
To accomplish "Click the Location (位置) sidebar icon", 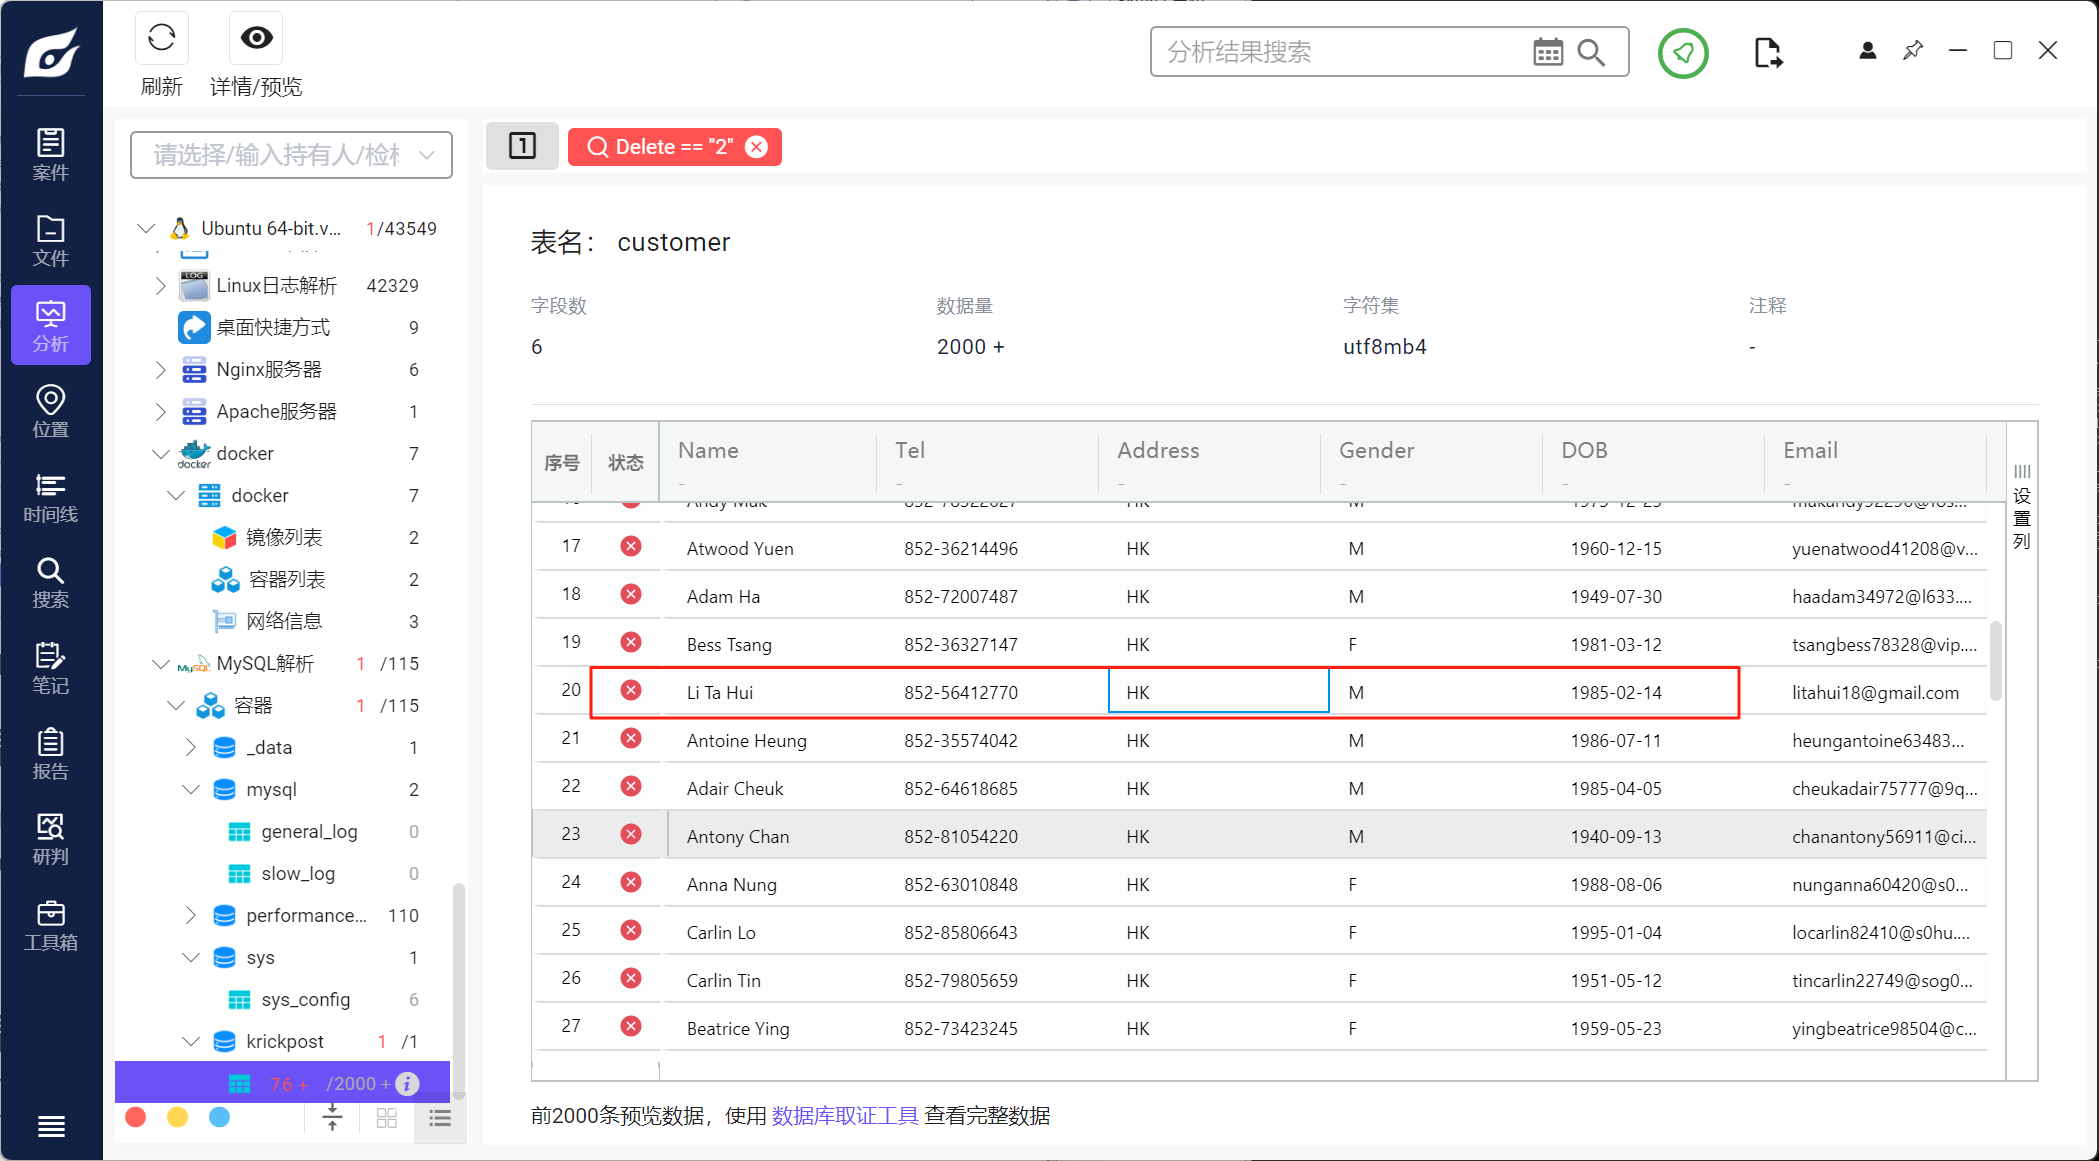I will click(50, 411).
